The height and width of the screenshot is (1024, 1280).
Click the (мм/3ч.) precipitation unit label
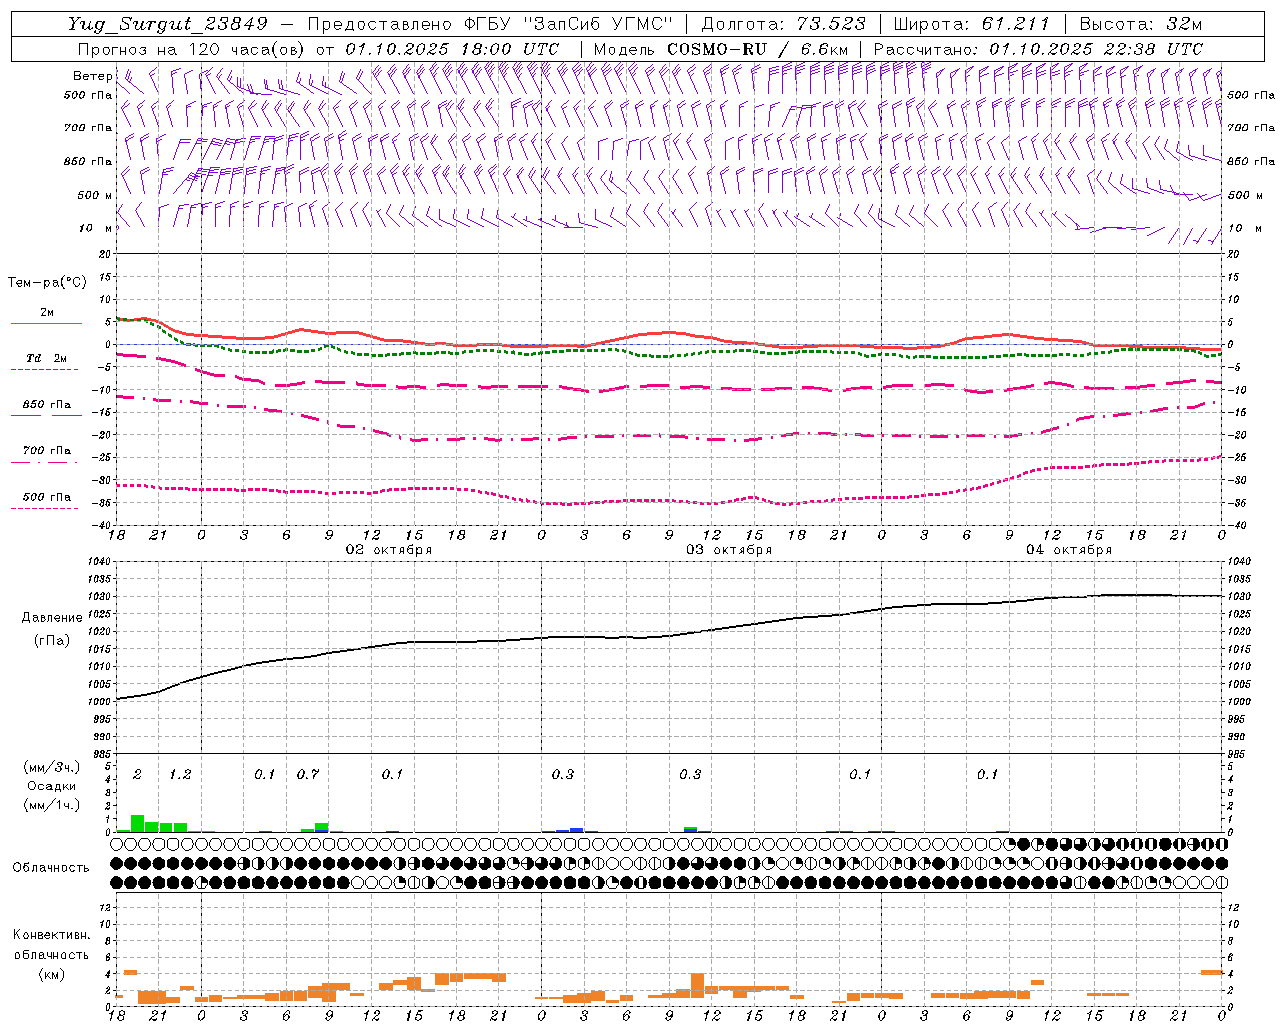pyautogui.click(x=51, y=767)
